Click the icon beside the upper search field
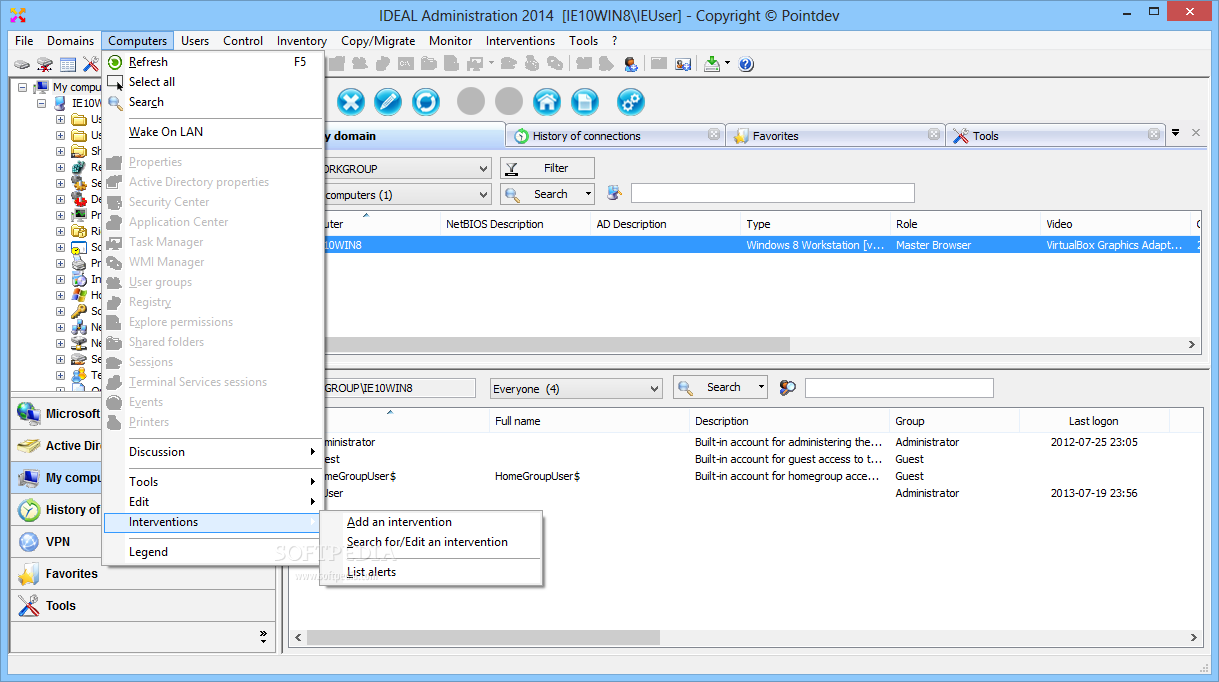 pyautogui.click(x=614, y=193)
